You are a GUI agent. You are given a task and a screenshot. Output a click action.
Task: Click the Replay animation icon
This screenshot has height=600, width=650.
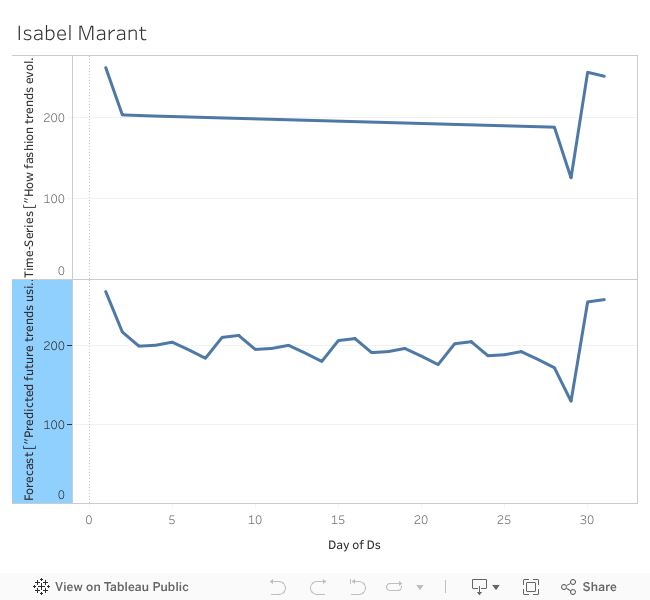pos(395,587)
